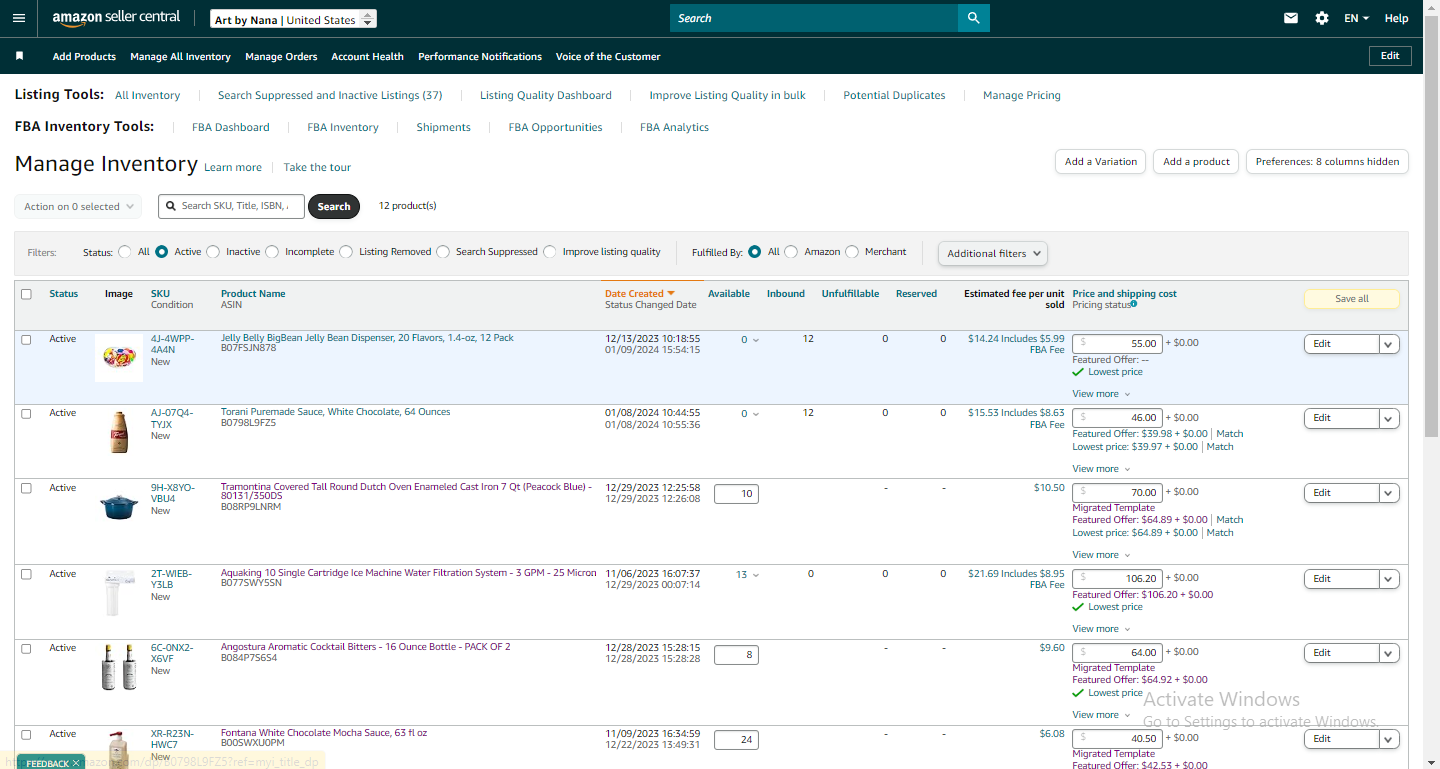The width and height of the screenshot is (1440, 769).
Task: Click the magnifier search button in top bar
Action: (973, 18)
